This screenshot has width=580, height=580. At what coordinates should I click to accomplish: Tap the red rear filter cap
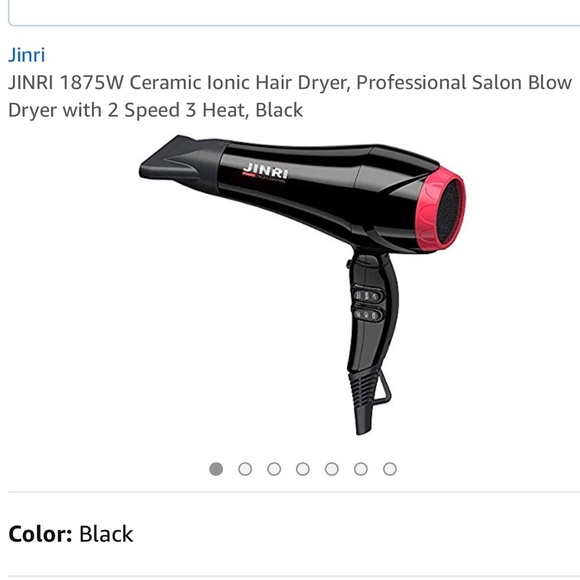pos(441,210)
